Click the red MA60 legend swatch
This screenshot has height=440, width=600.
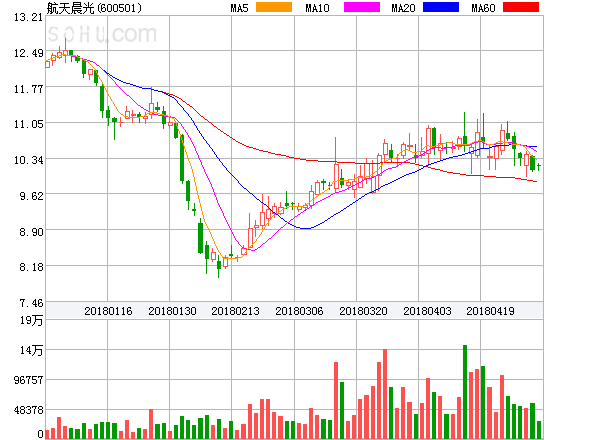(x=521, y=7)
